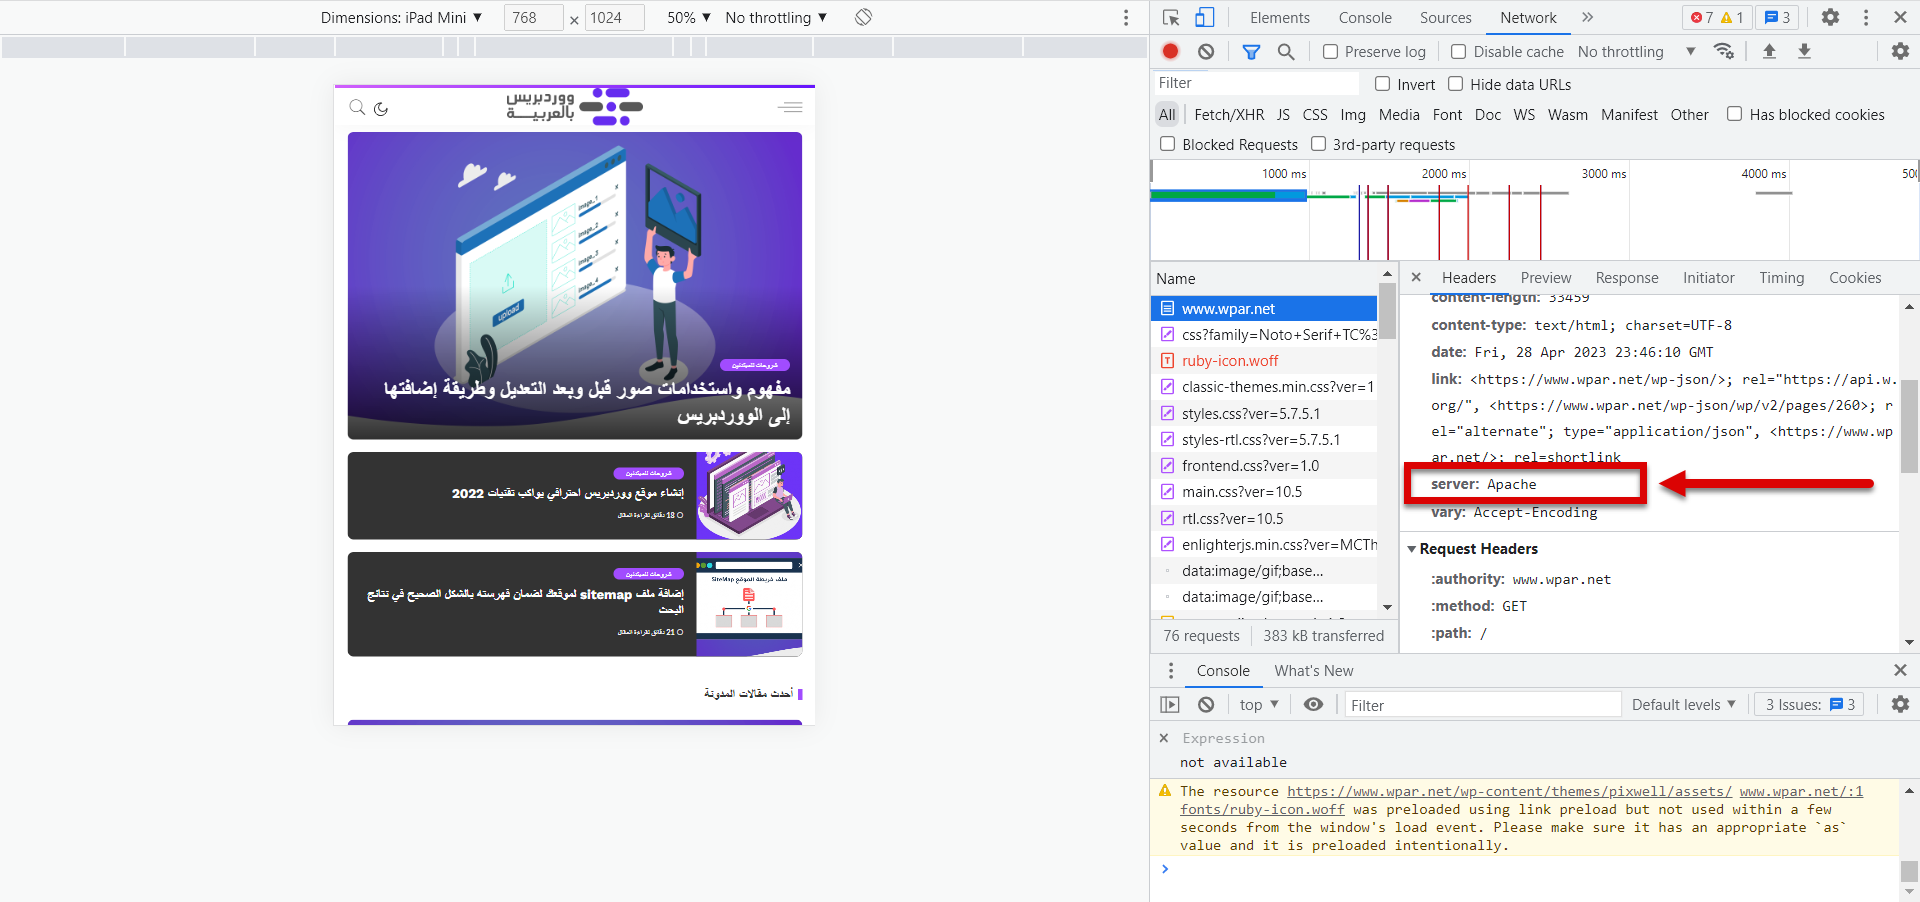
Task: Click the rotate device orientation icon
Action: point(864,17)
